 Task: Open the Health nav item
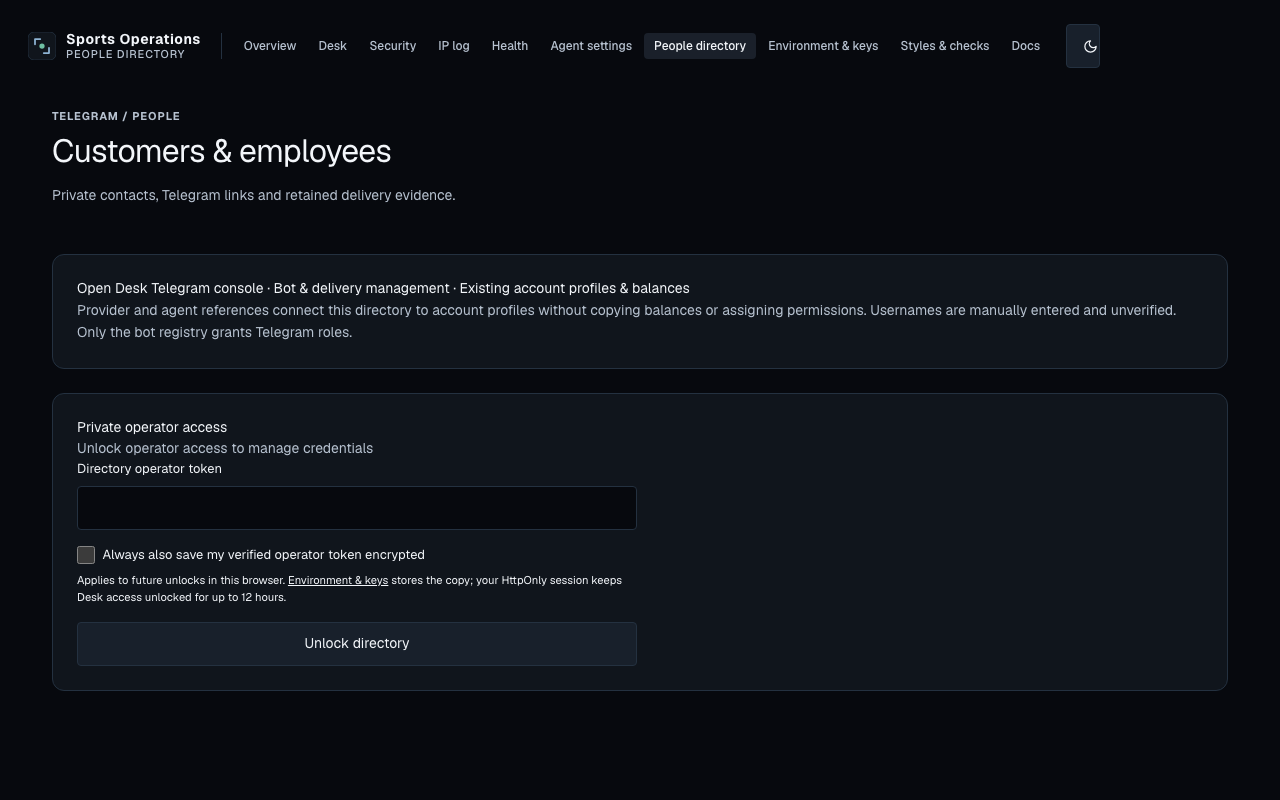(510, 46)
